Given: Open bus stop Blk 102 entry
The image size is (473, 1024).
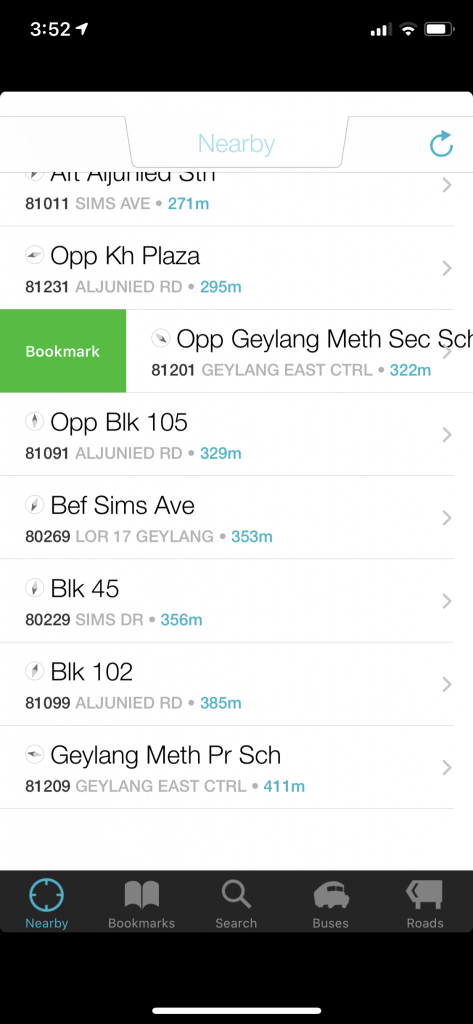Looking at the screenshot, I should [x=227, y=684].
